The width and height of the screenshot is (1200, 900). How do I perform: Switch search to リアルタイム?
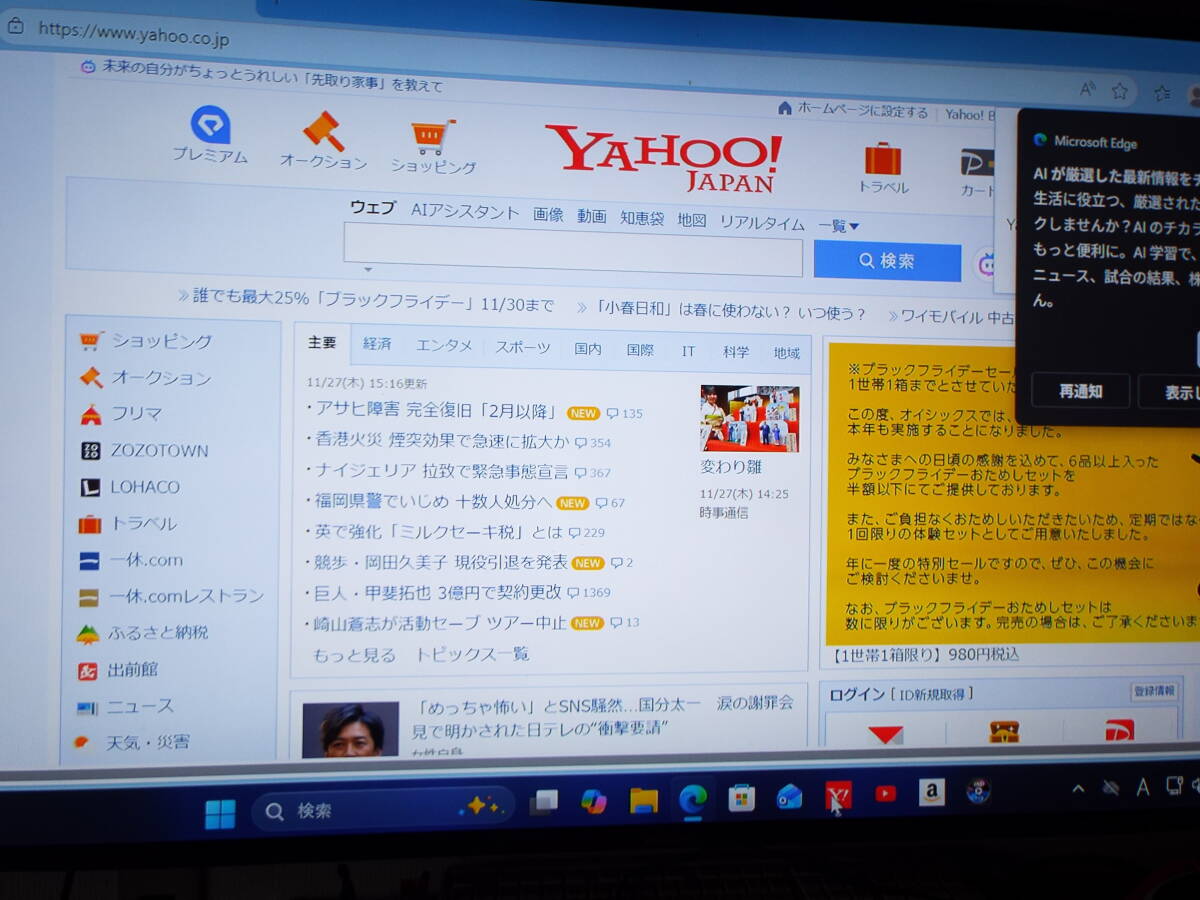pyautogui.click(x=762, y=223)
